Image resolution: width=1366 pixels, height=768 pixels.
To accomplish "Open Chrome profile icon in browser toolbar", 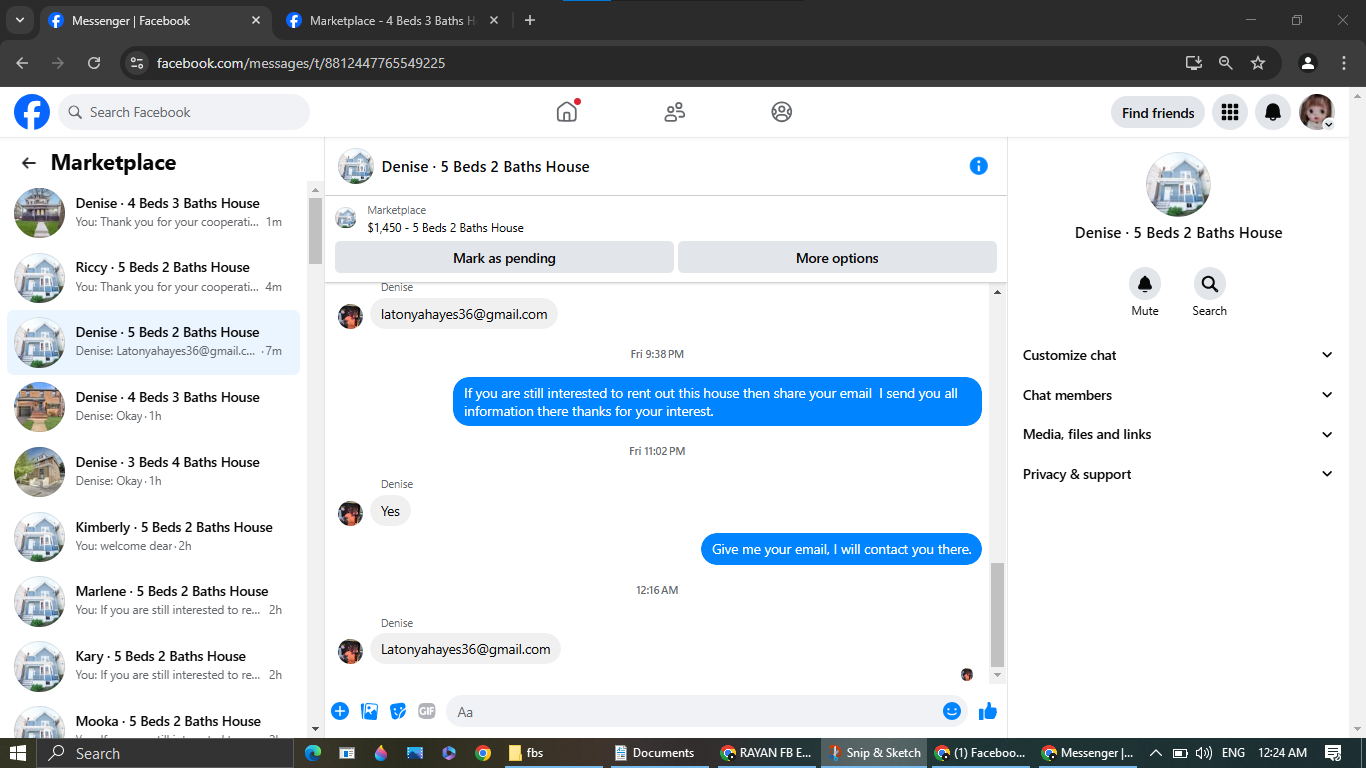I will click(1307, 63).
